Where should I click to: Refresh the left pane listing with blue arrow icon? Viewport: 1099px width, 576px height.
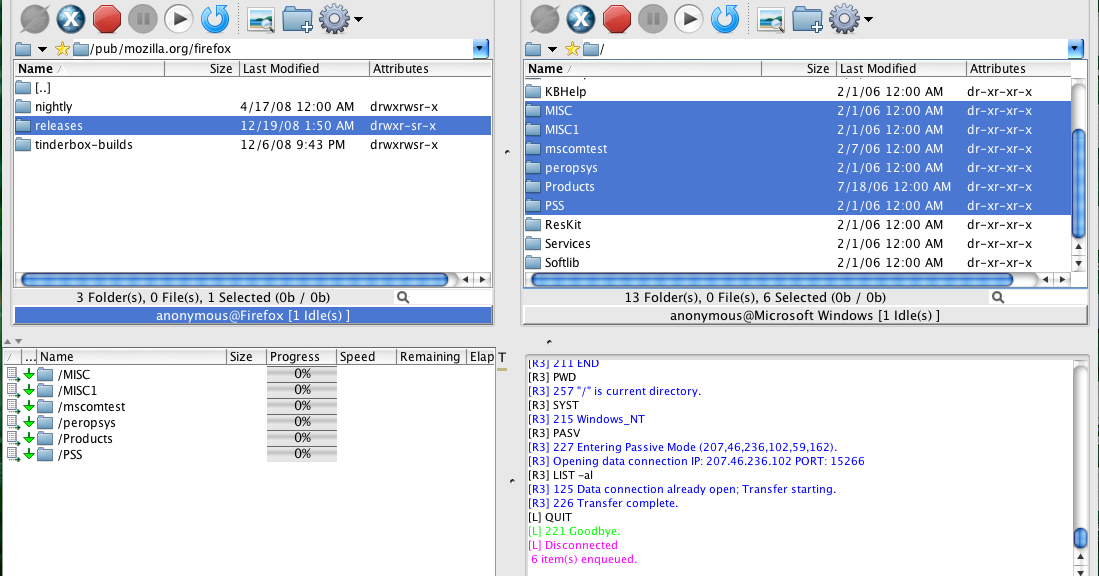click(x=215, y=19)
